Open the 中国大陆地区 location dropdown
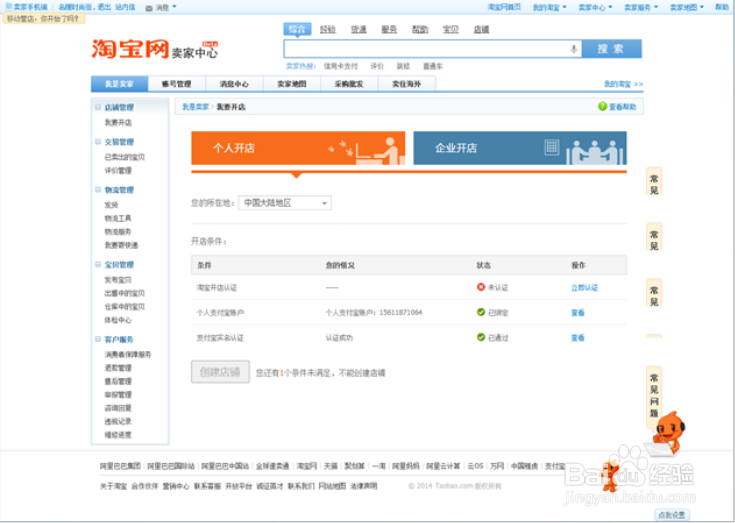The height and width of the screenshot is (523, 735). (285, 203)
